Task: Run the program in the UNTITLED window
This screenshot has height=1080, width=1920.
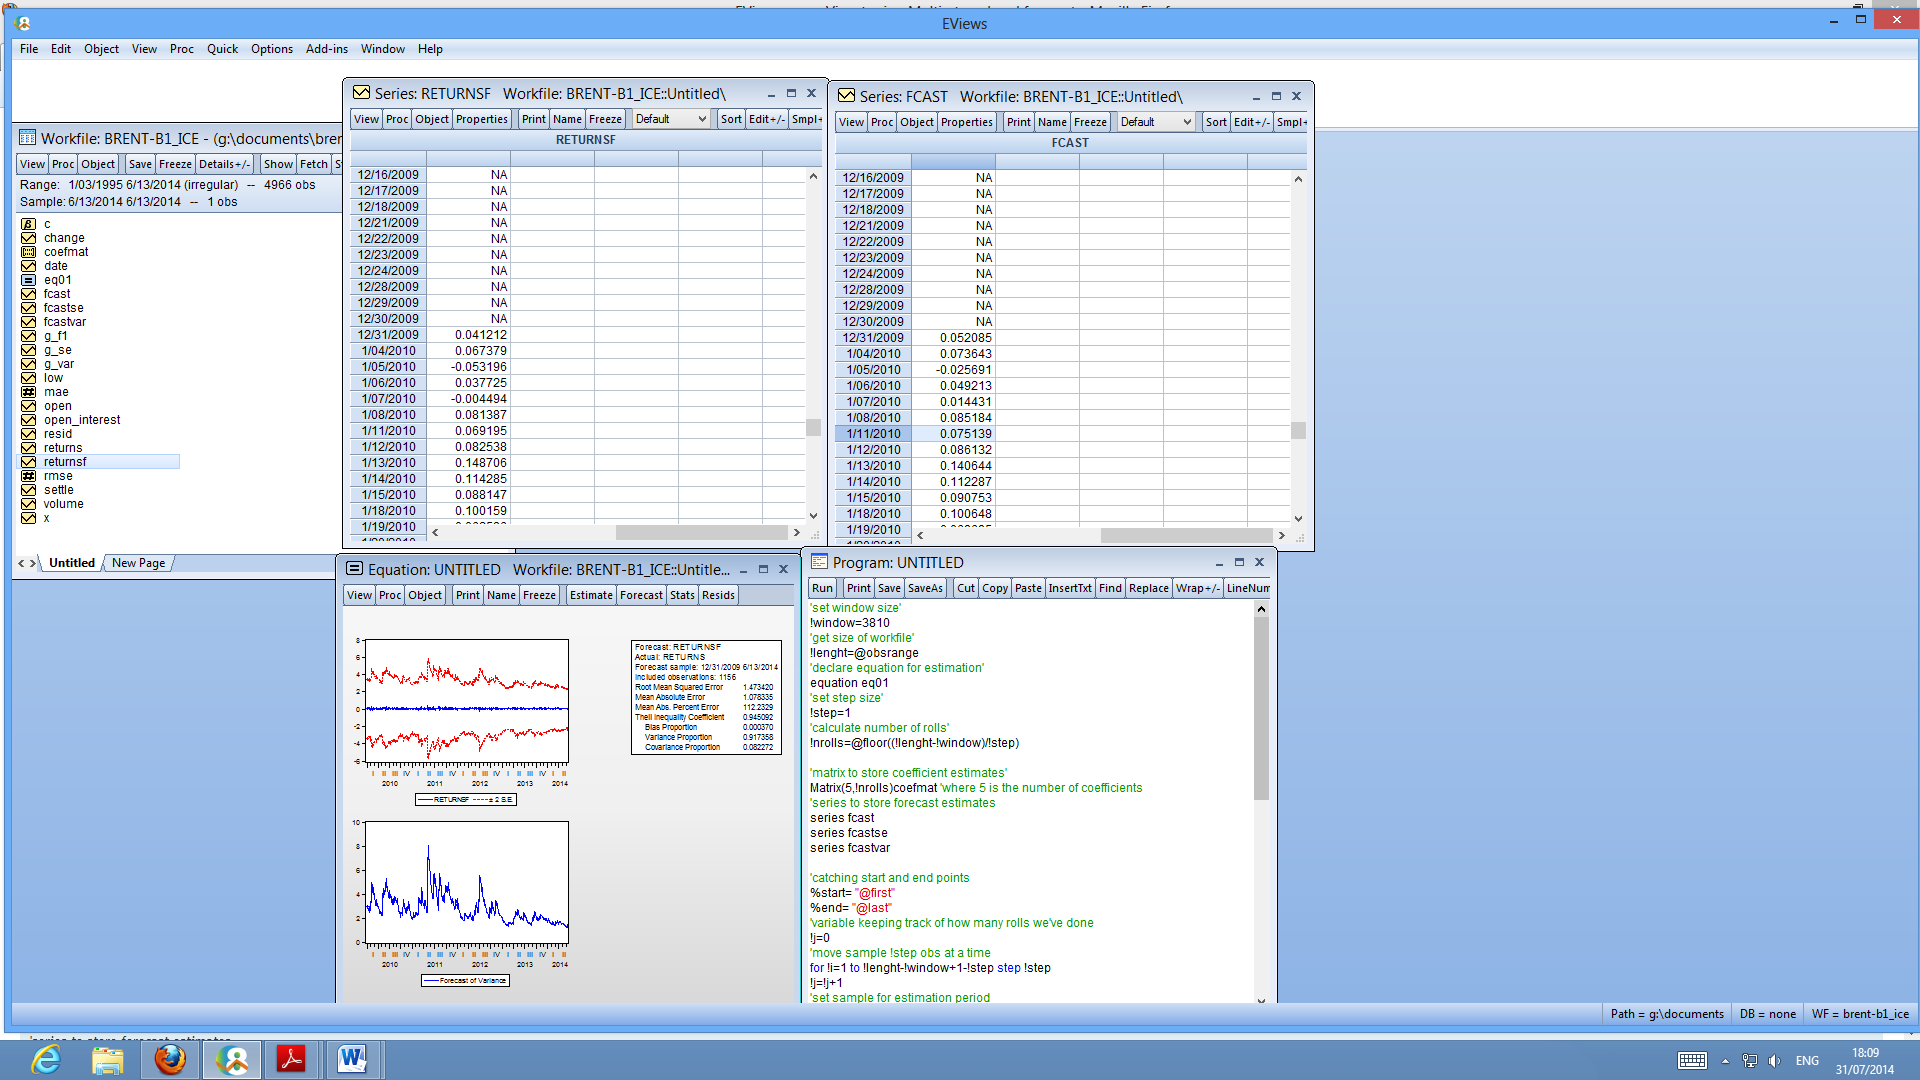Action: point(822,588)
